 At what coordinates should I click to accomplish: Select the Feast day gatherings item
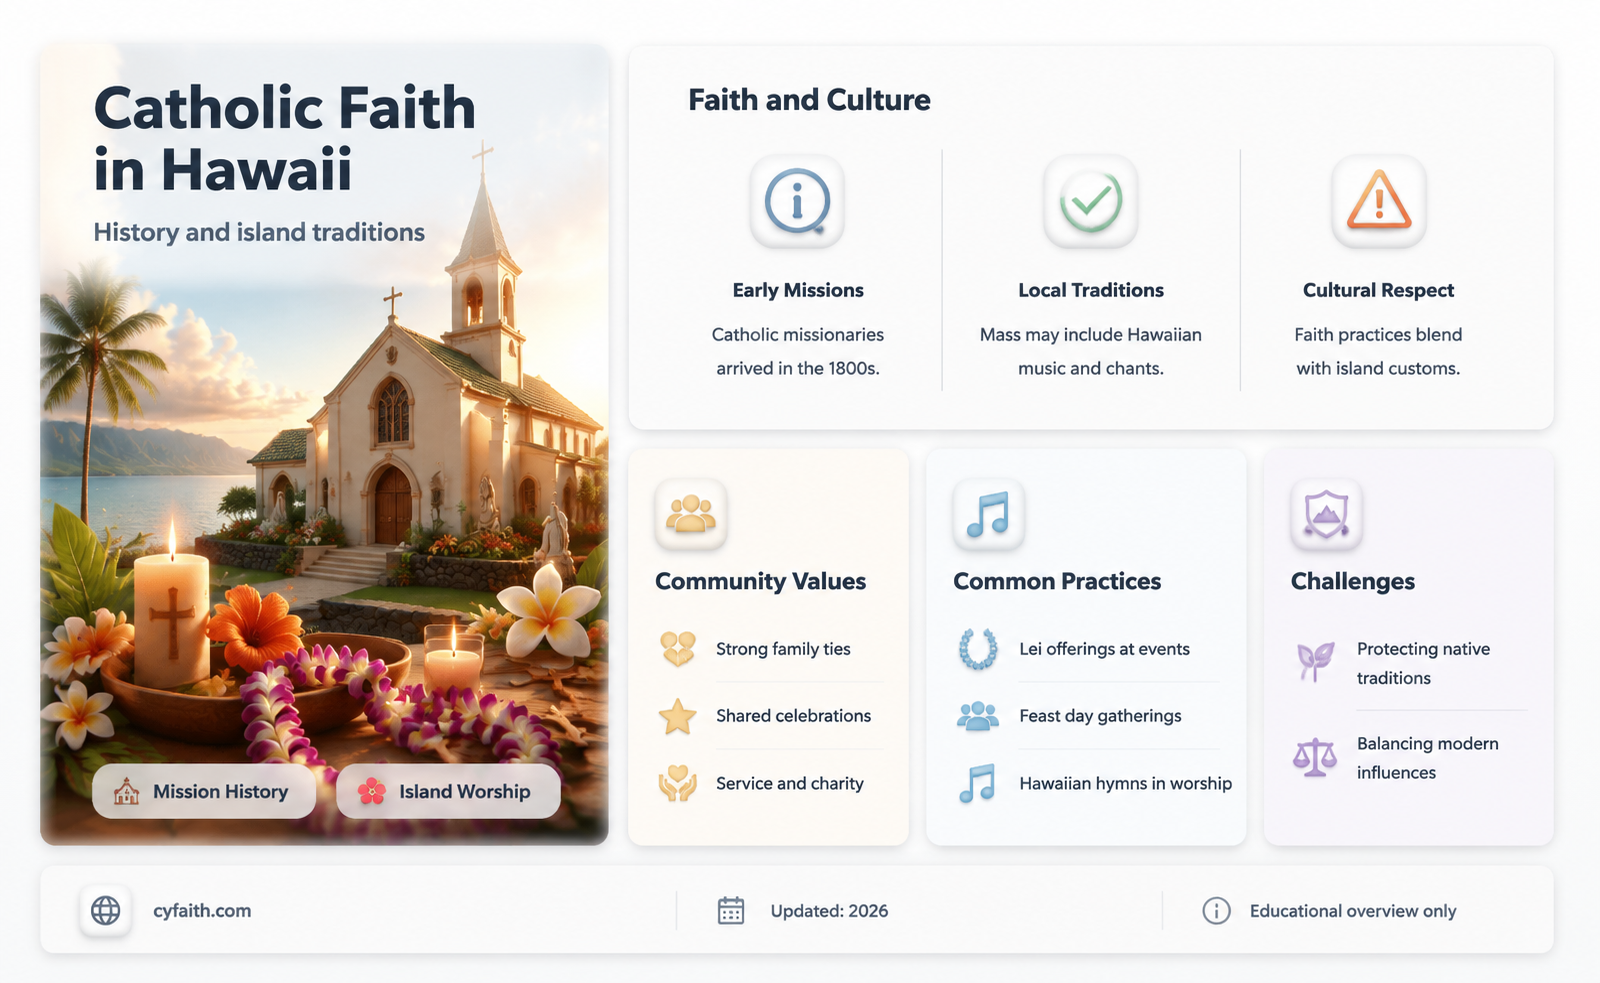(x=1087, y=716)
